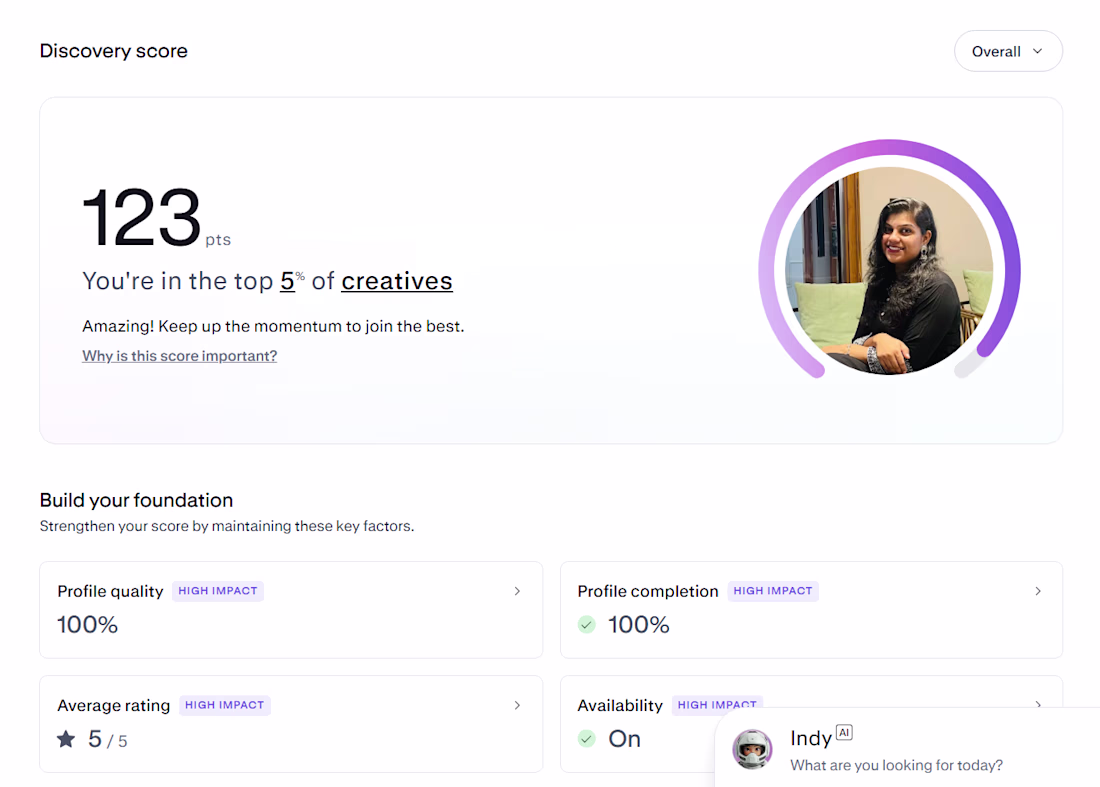Click the High Impact badge on Average rating
The width and height of the screenshot is (1100, 787).
click(x=225, y=705)
